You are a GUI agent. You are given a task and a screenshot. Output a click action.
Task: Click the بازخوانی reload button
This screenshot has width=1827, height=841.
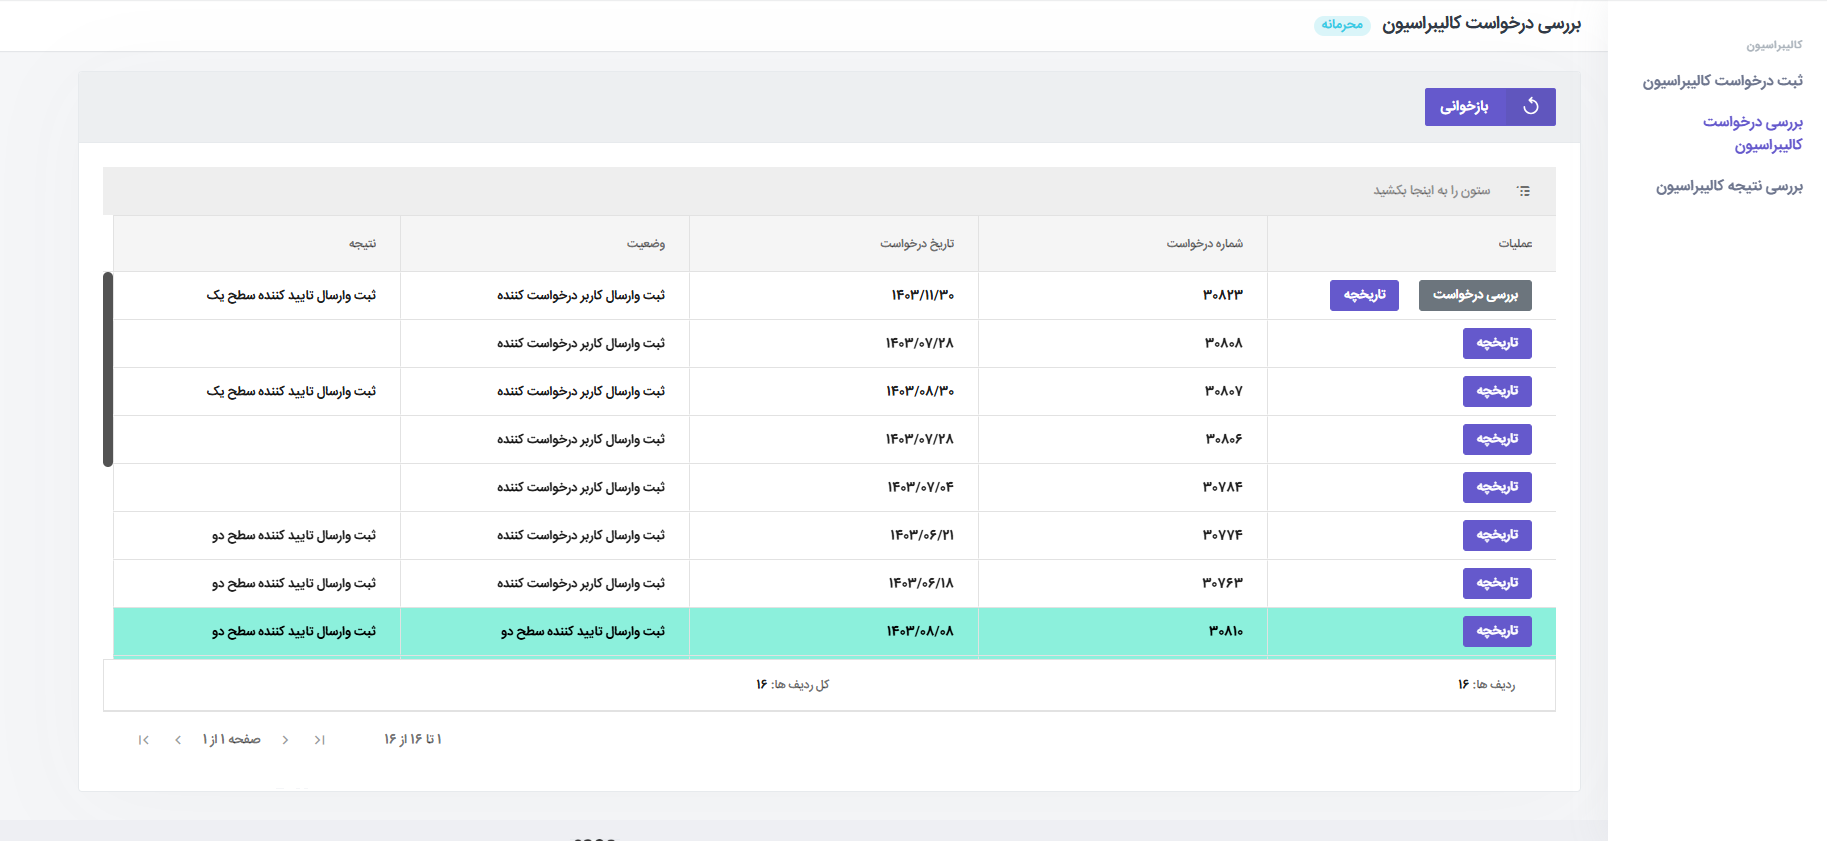tap(1490, 107)
